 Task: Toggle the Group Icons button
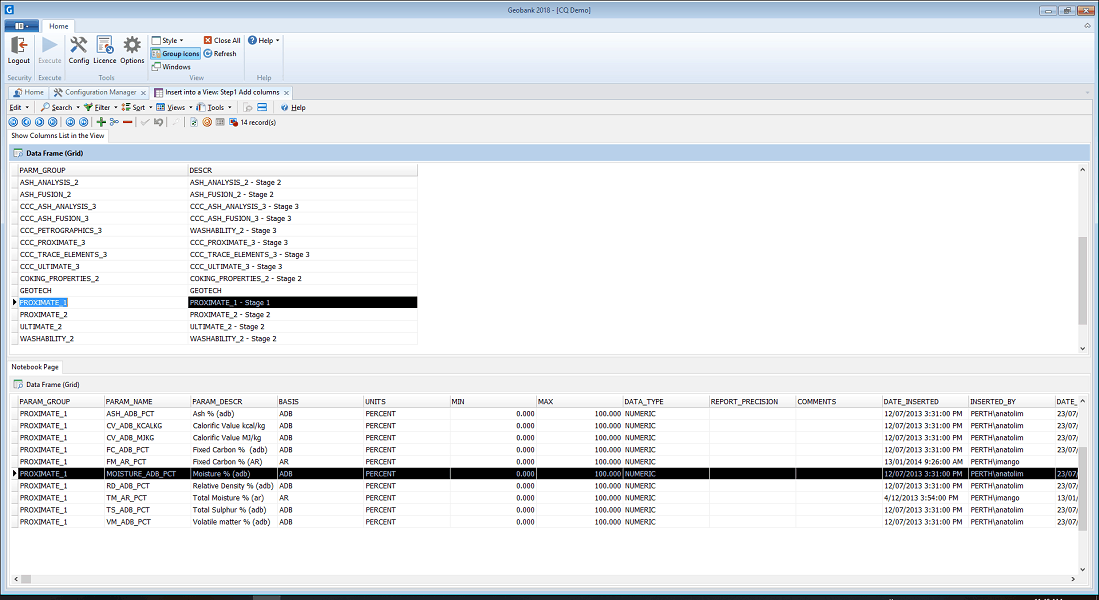[x=176, y=54]
